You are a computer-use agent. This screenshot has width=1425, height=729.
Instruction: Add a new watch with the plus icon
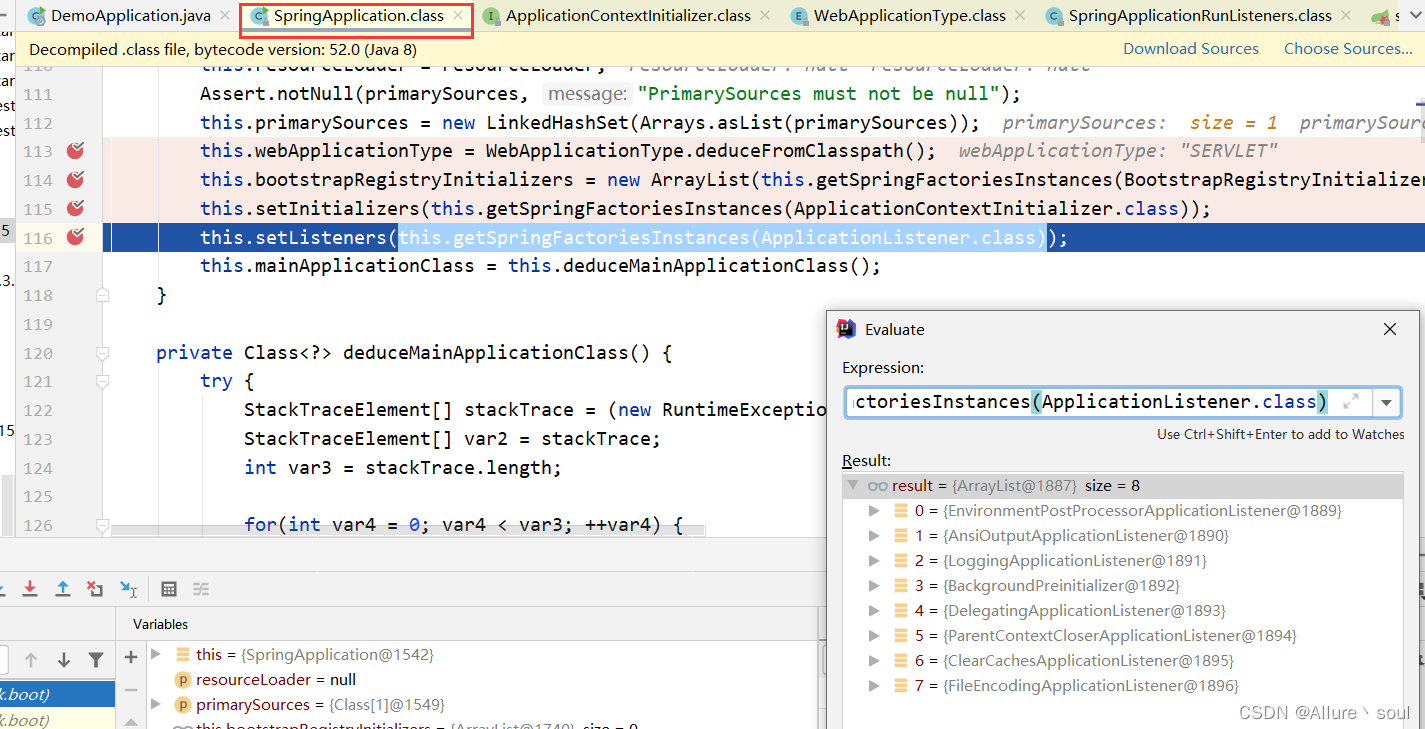(x=131, y=657)
